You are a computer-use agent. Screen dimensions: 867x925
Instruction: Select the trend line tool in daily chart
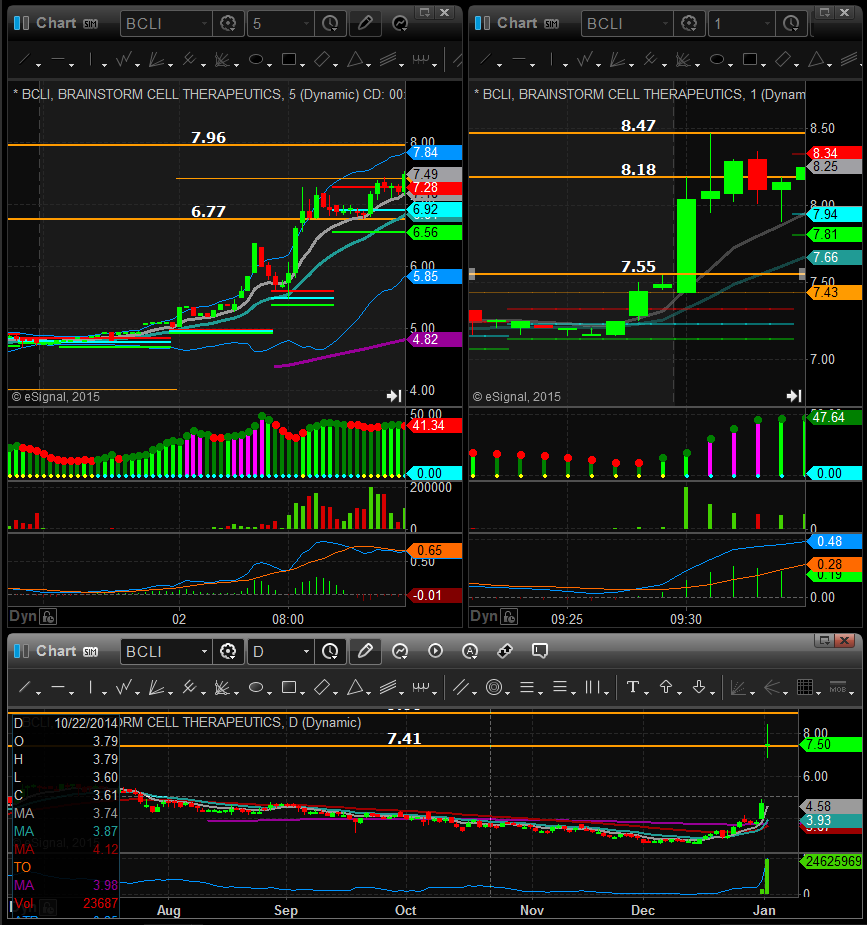(x=24, y=687)
